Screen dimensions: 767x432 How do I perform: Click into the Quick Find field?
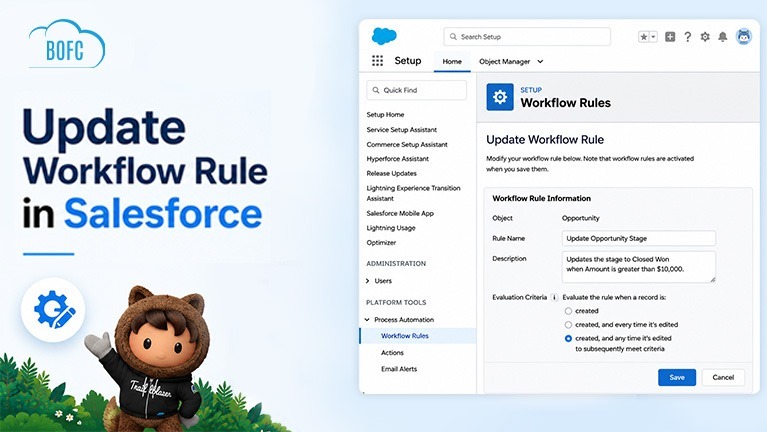coord(416,90)
